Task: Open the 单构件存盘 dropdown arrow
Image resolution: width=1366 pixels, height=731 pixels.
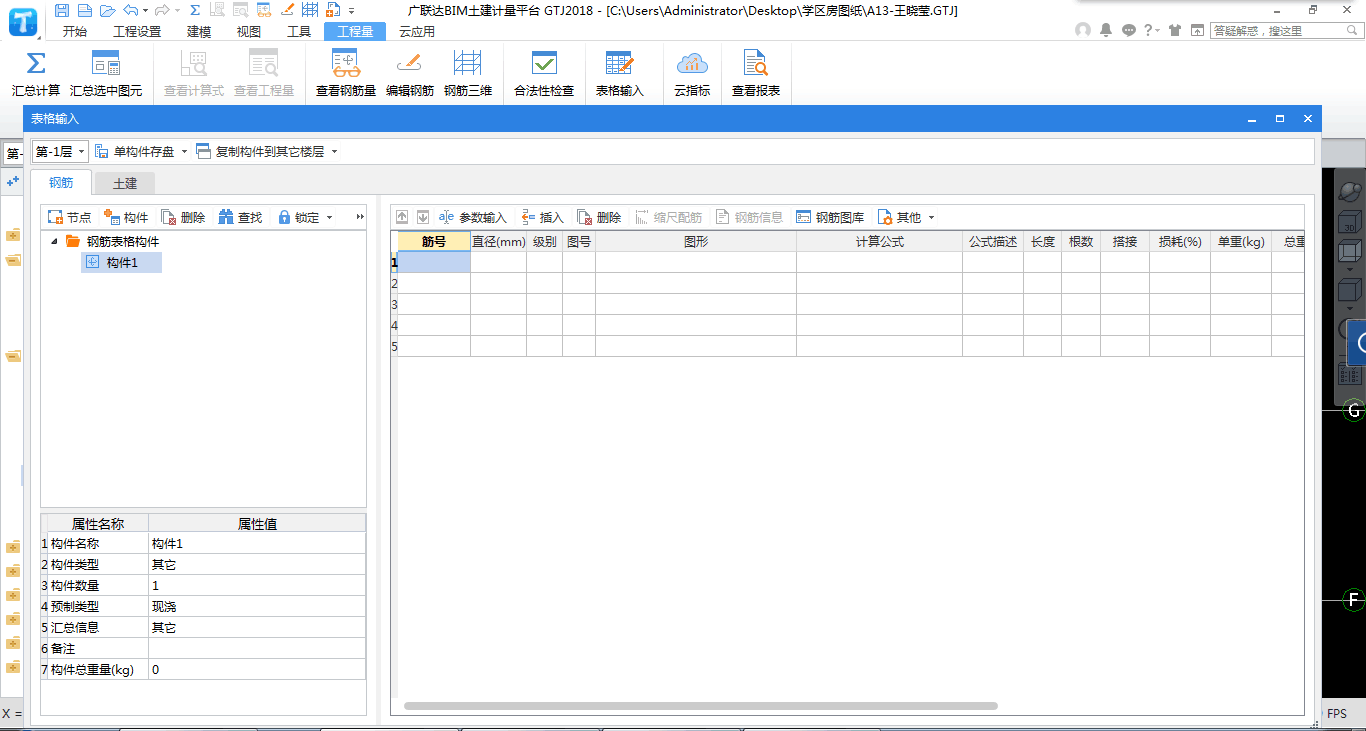Action: point(184,152)
